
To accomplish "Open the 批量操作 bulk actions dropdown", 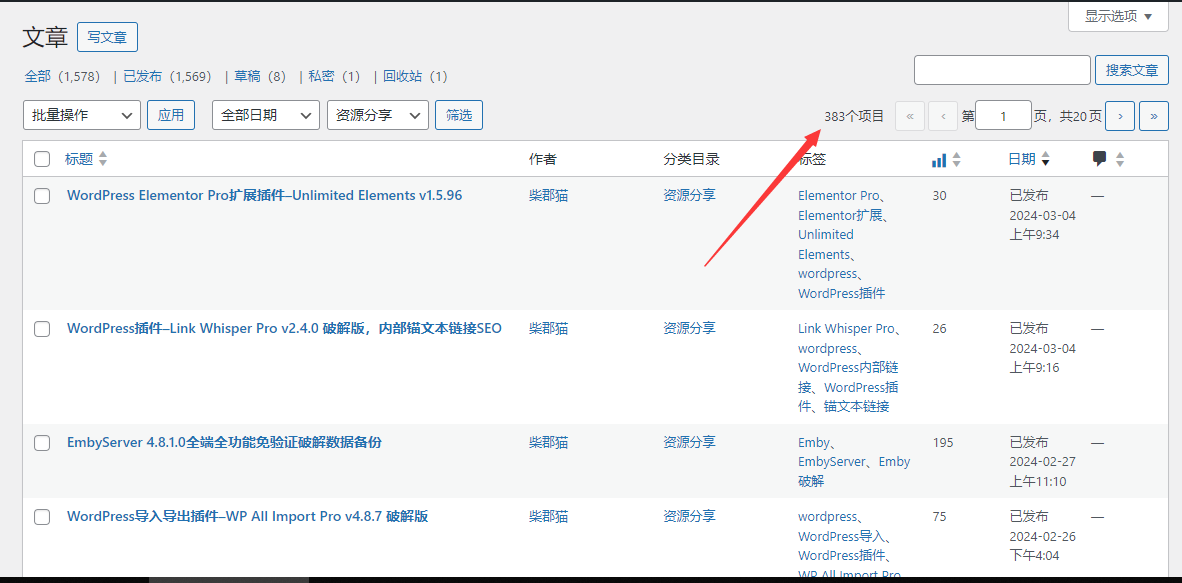I will pyautogui.click(x=82, y=115).
